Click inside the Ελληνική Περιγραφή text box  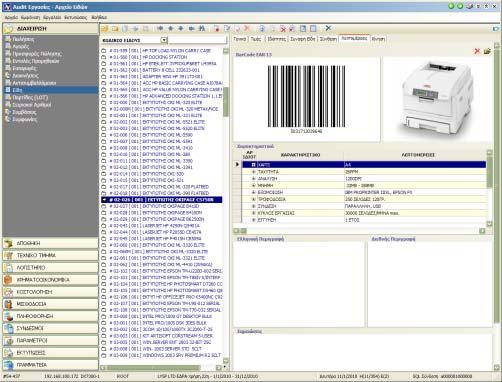[299, 284]
